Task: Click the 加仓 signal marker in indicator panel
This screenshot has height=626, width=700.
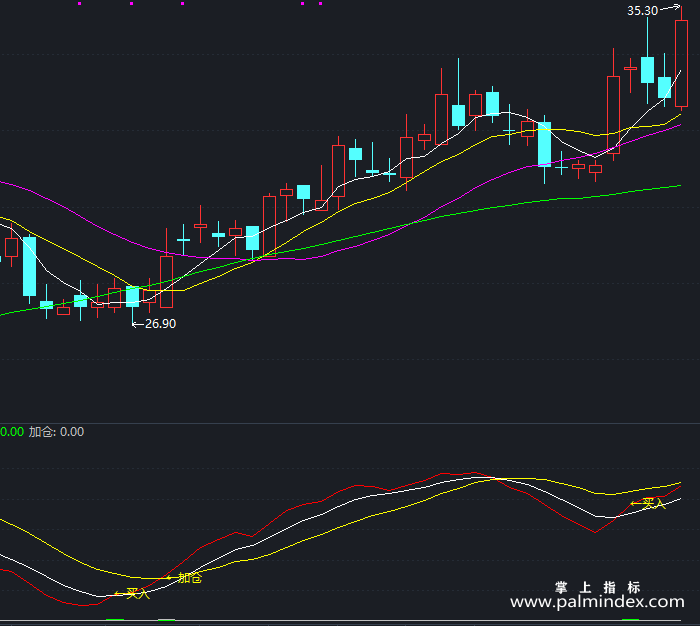Action: (x=190, y=578)
